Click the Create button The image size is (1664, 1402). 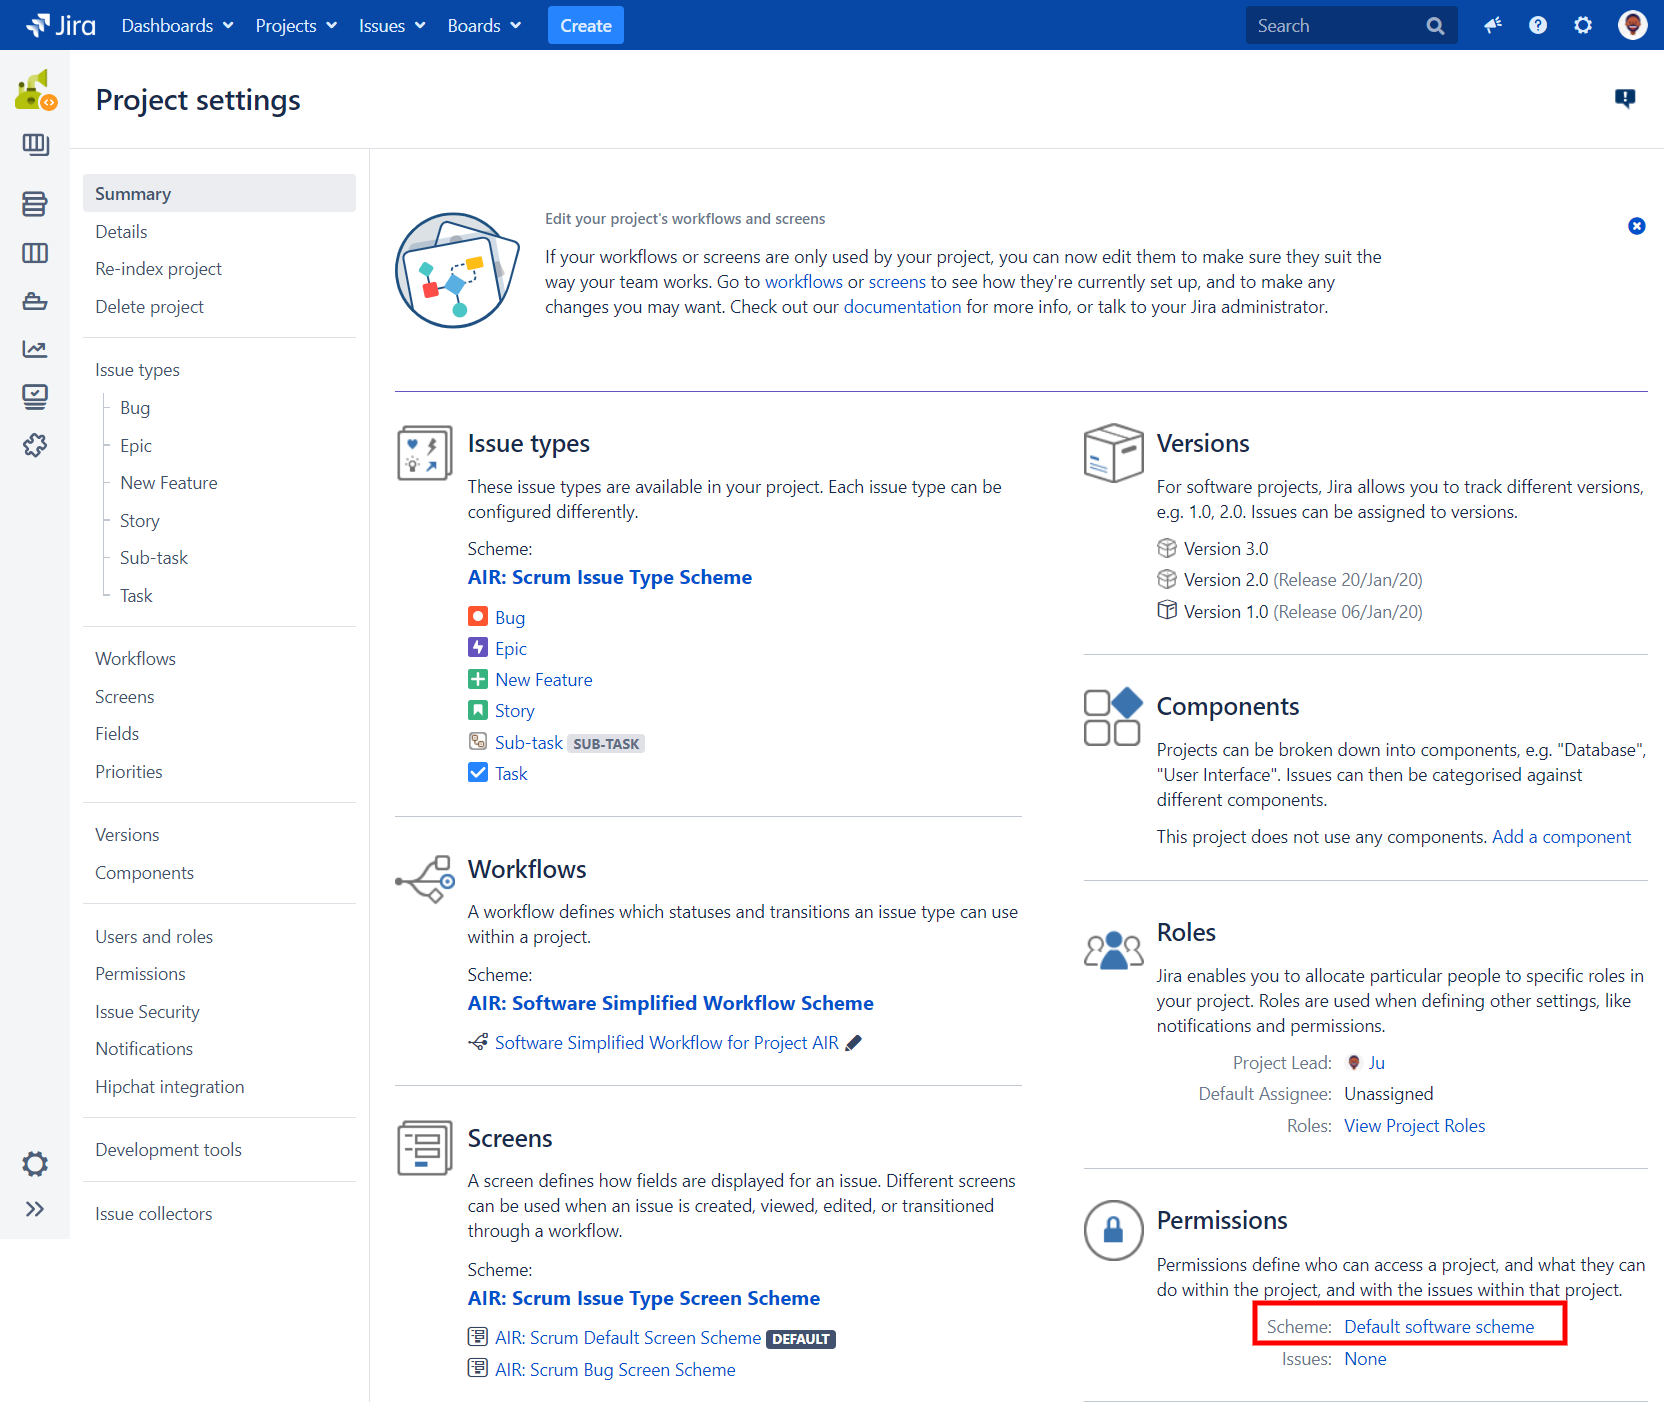[585, 25]
